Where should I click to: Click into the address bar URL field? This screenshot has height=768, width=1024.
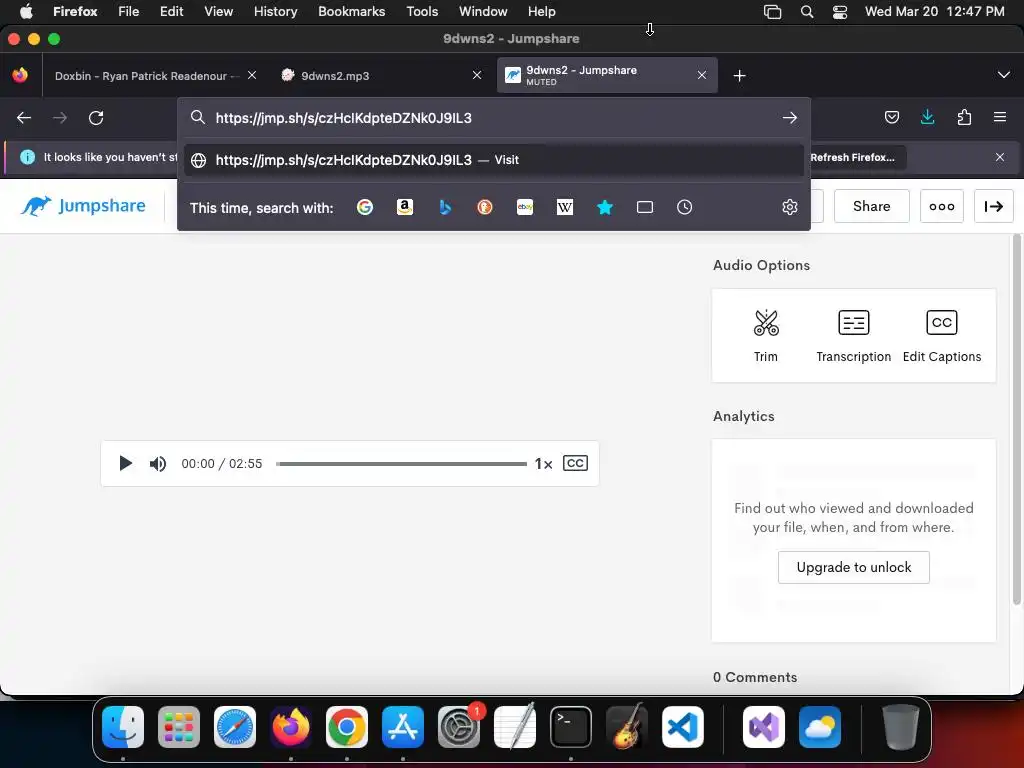(x=494, y=118)
